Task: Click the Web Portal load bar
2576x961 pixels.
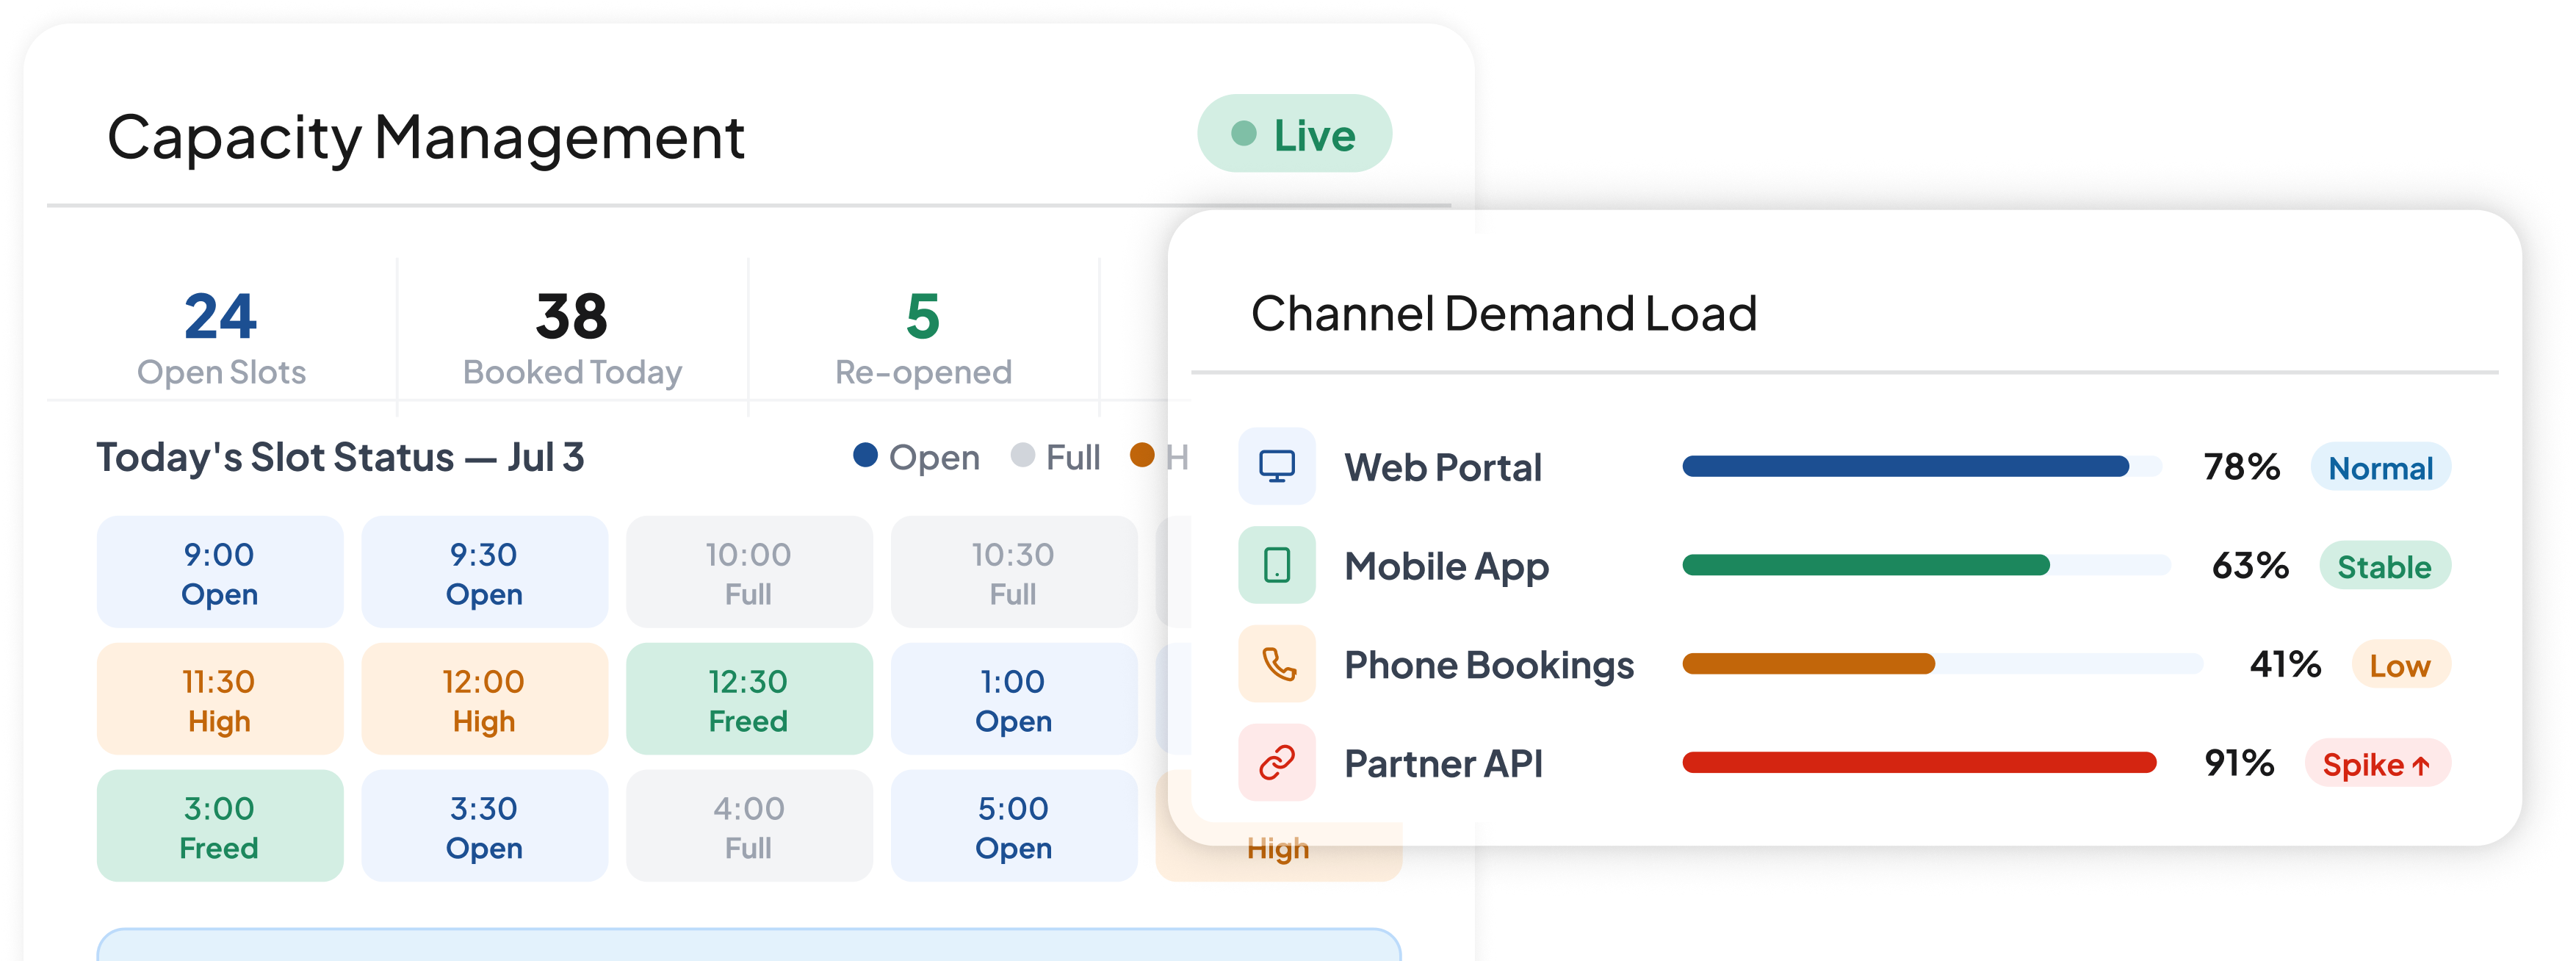Action: [1922, 466]
